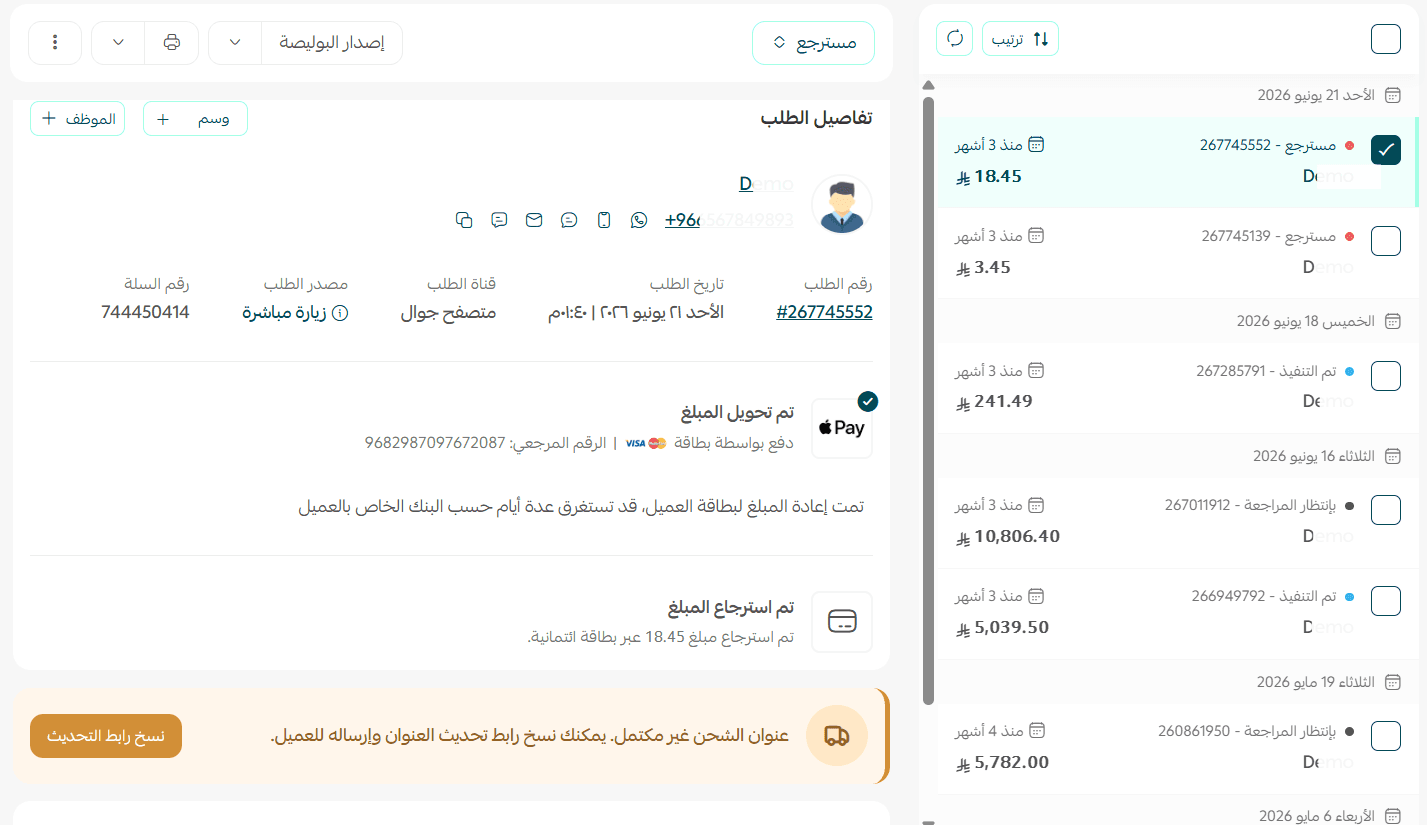1427x825 pixels.
Task: Open order 267011912 بإنتظار المراجعة row
Action: click(x=1176, y=523)
